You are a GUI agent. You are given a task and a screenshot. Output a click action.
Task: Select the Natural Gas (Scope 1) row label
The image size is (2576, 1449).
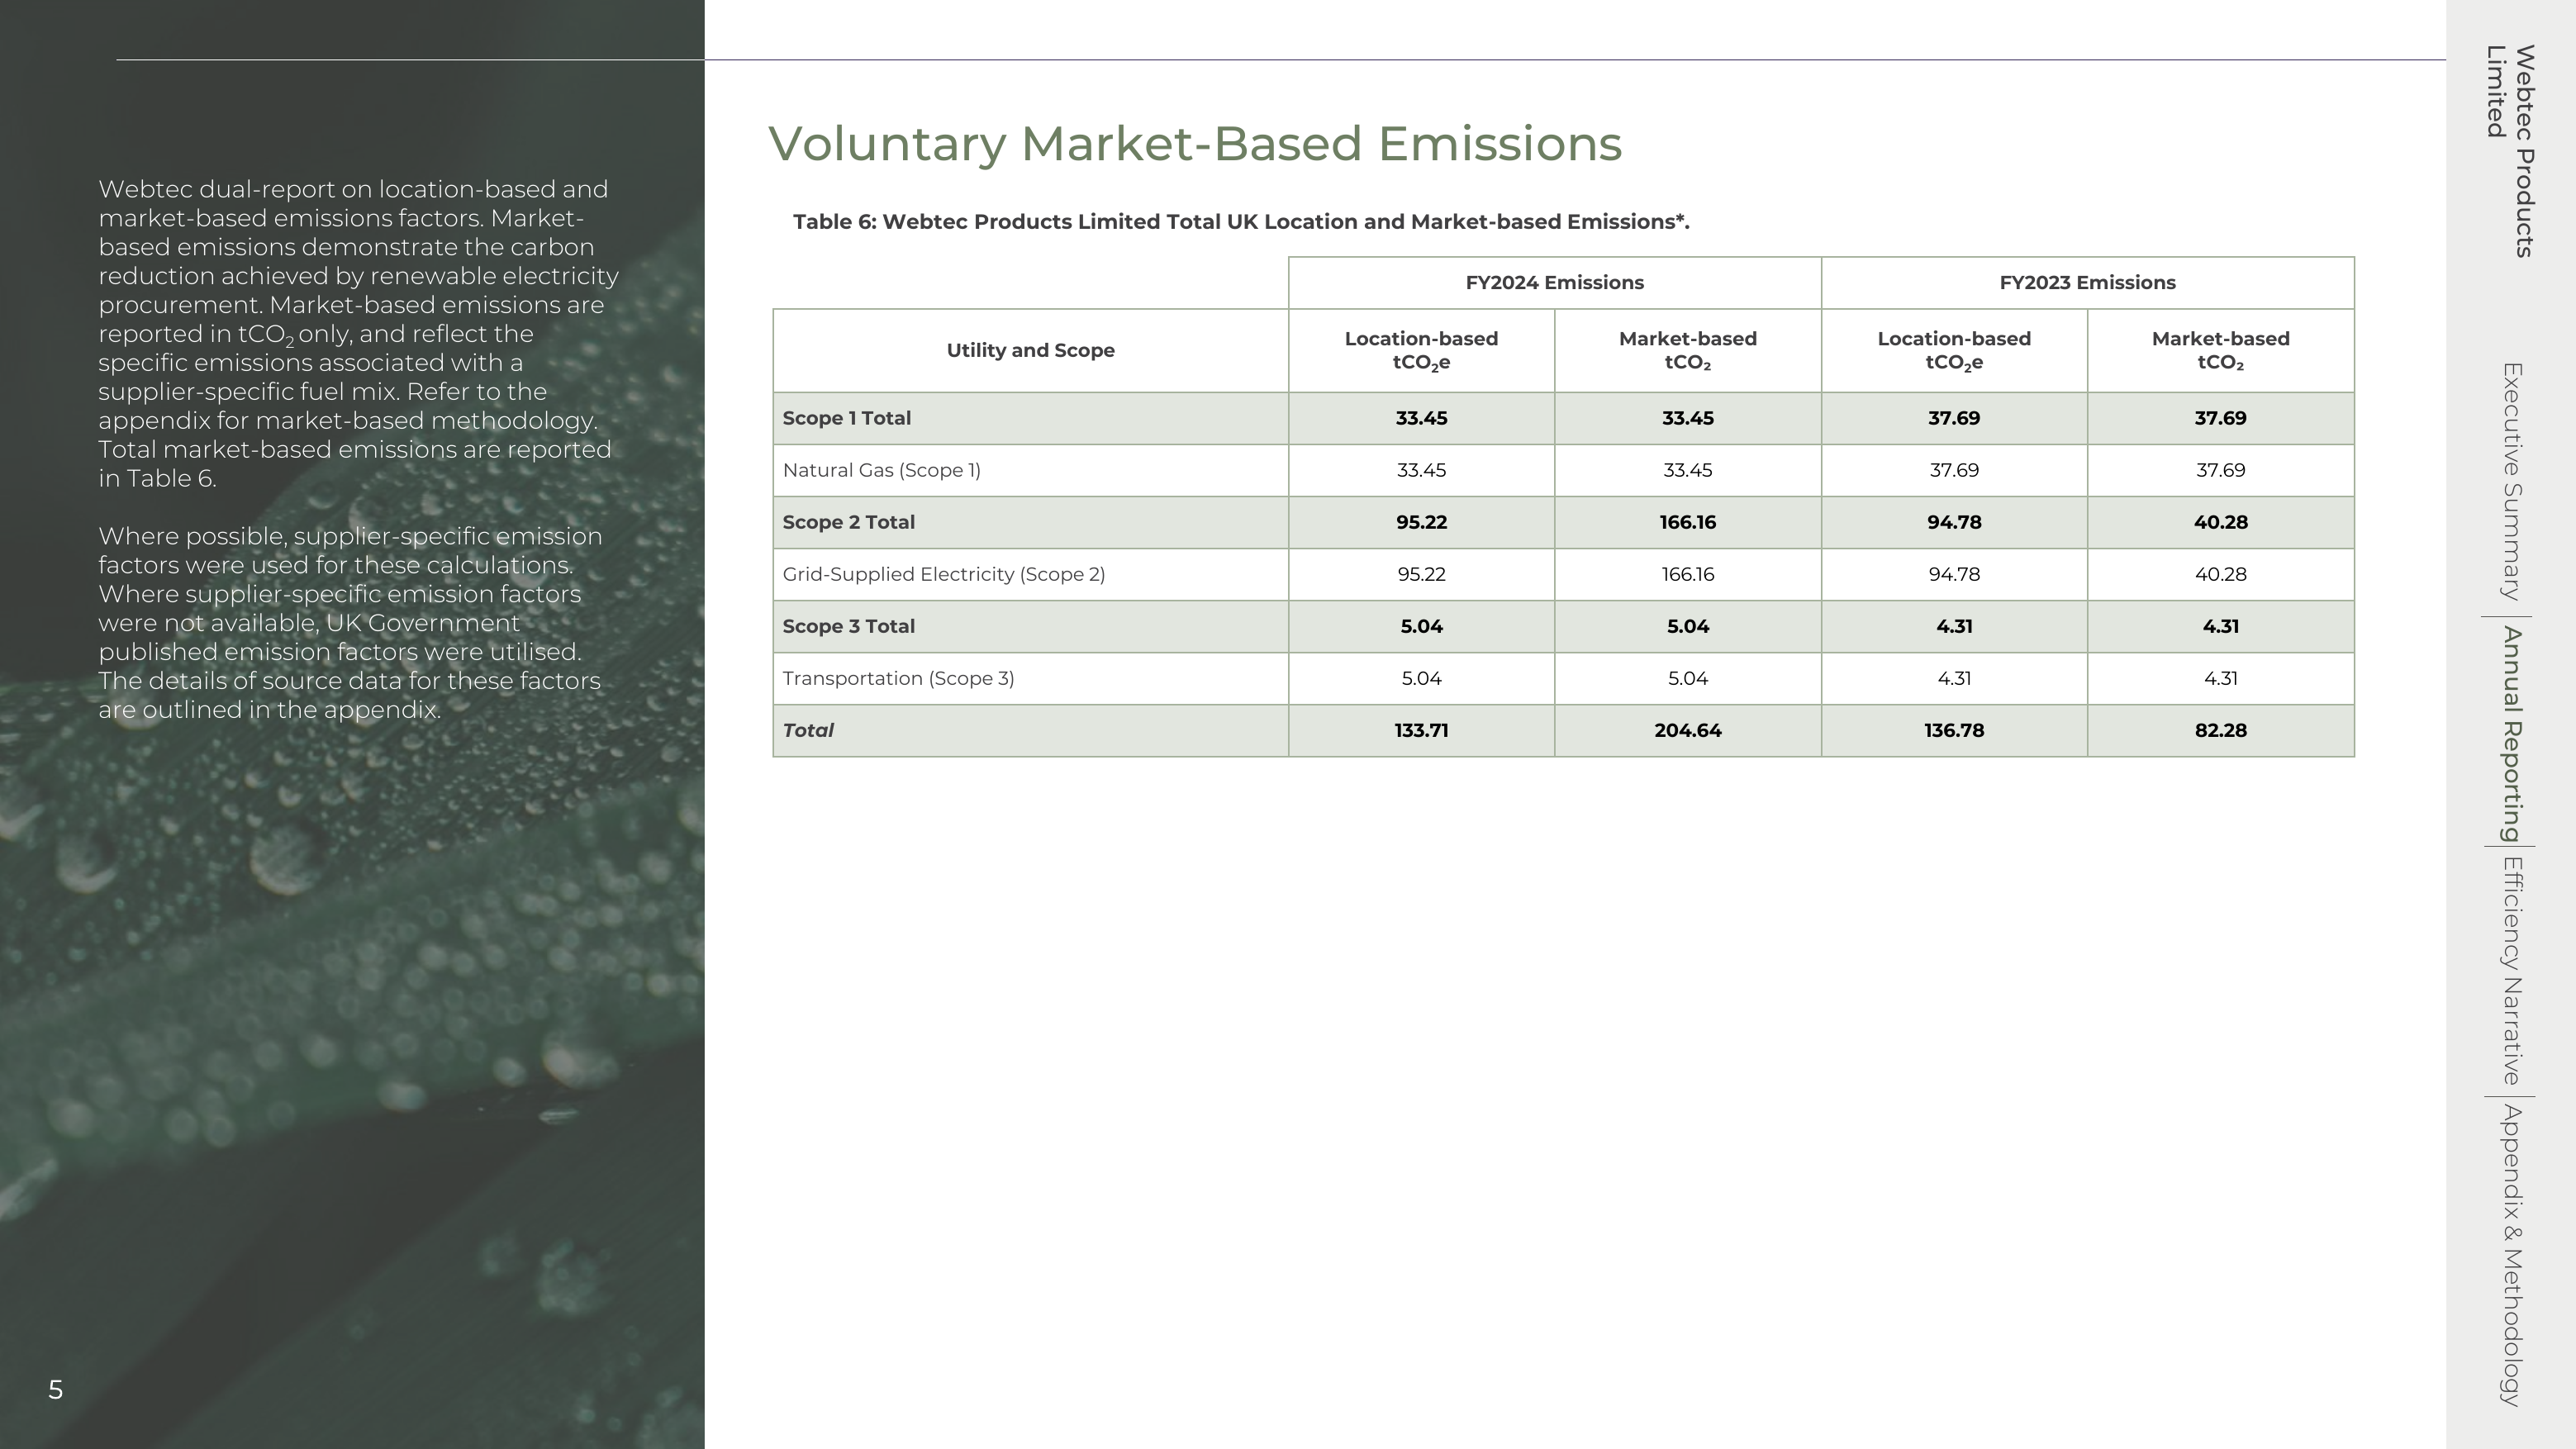click(881, 470)
